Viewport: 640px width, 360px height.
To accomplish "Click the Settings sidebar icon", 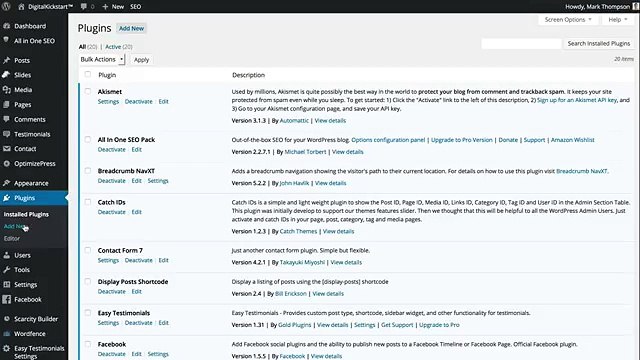I will [x=7, y=284].
